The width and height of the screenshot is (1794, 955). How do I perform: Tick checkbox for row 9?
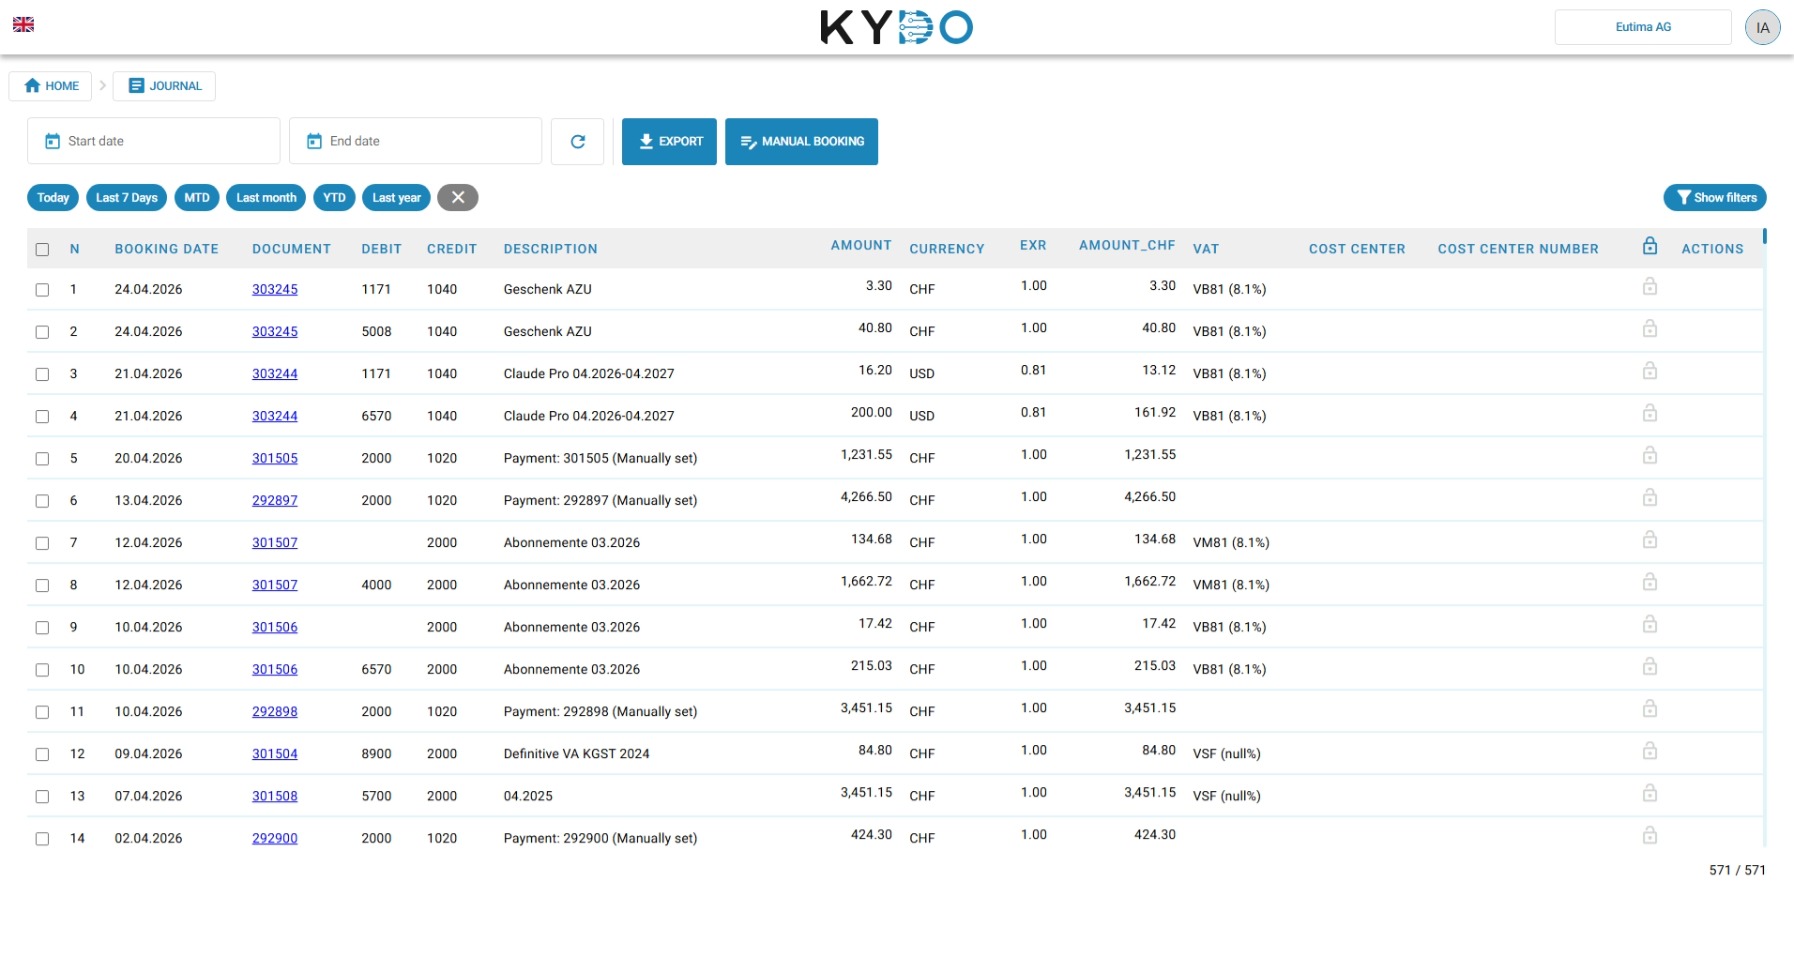[42, 627]
